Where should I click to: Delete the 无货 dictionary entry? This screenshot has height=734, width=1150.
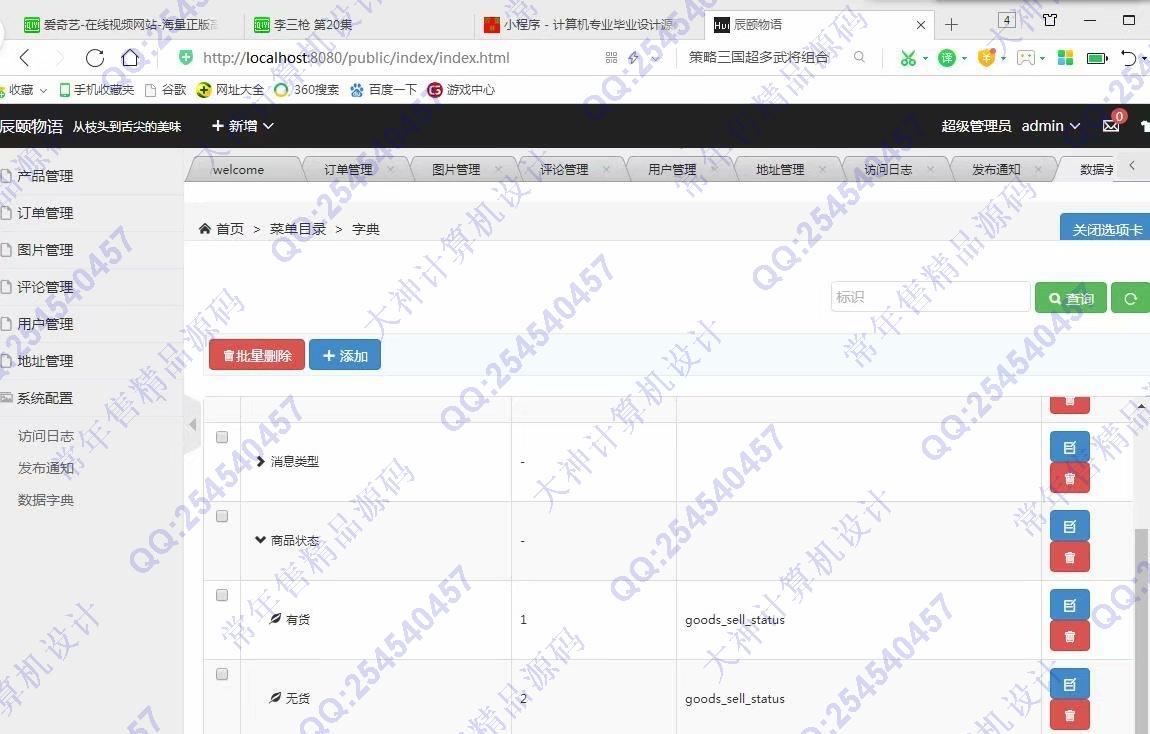click(x=1069, y=715)
